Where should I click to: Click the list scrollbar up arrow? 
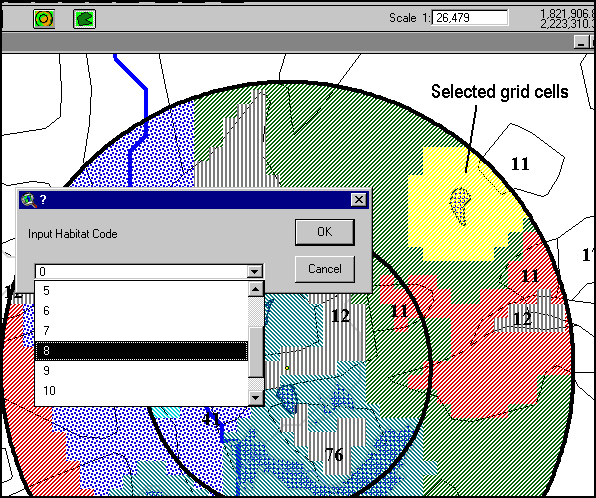(x=255, y=289)
